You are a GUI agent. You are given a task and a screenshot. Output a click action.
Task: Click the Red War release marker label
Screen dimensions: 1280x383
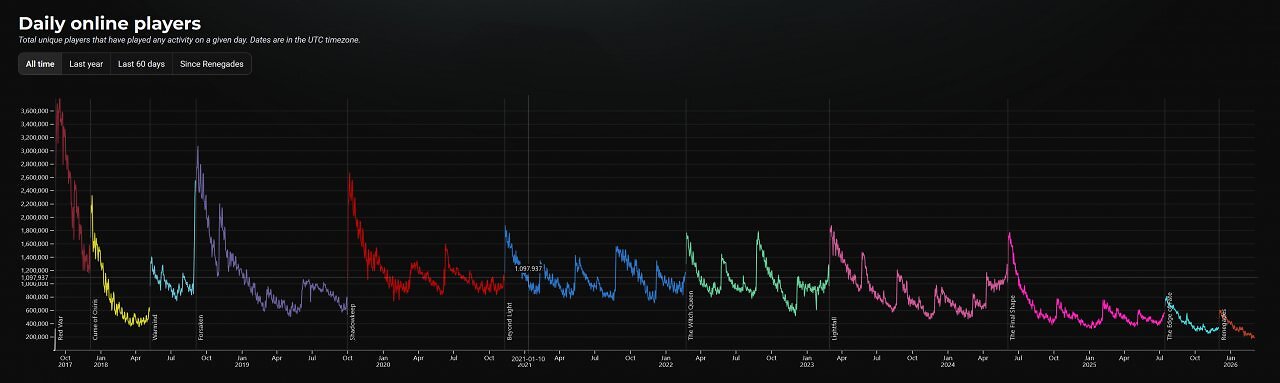coord(61,329)
